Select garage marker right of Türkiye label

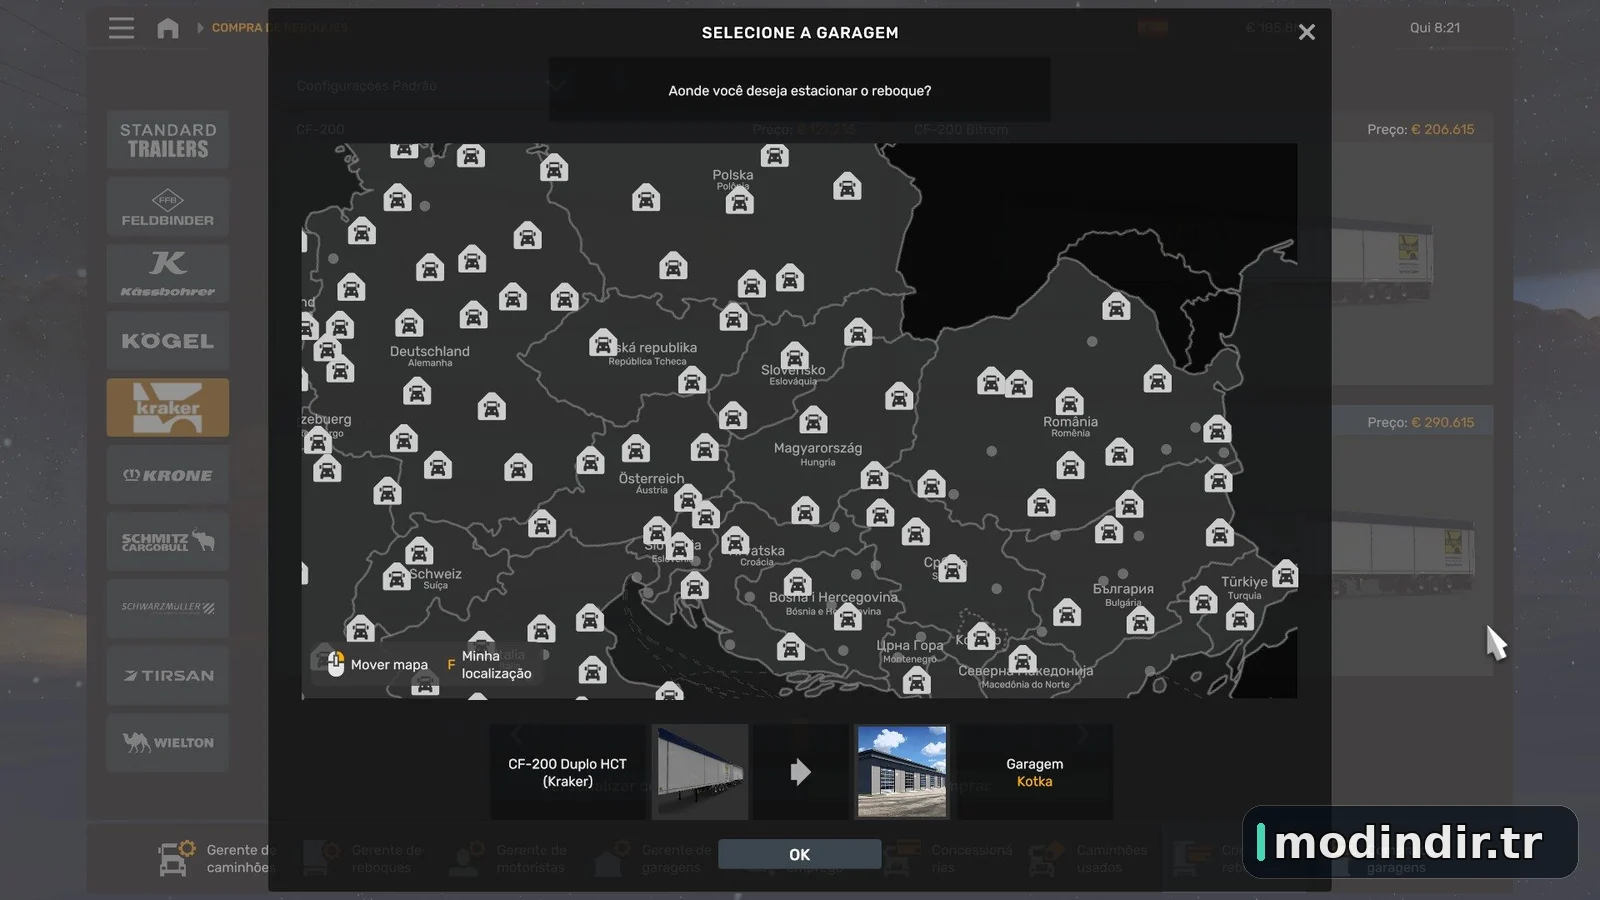click(1285, 574)
